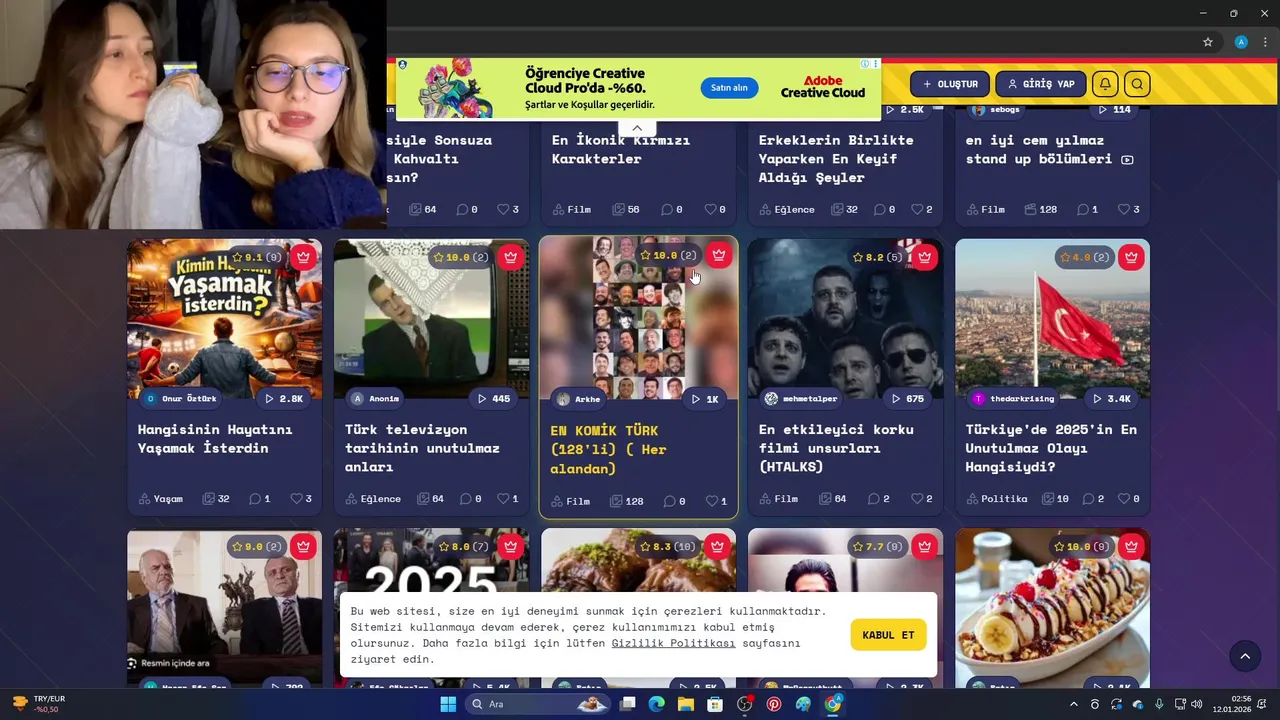This screenshot has width=1280, height=720.
Task: Open the Windows Start menu
Action: (x=448, y=704)
